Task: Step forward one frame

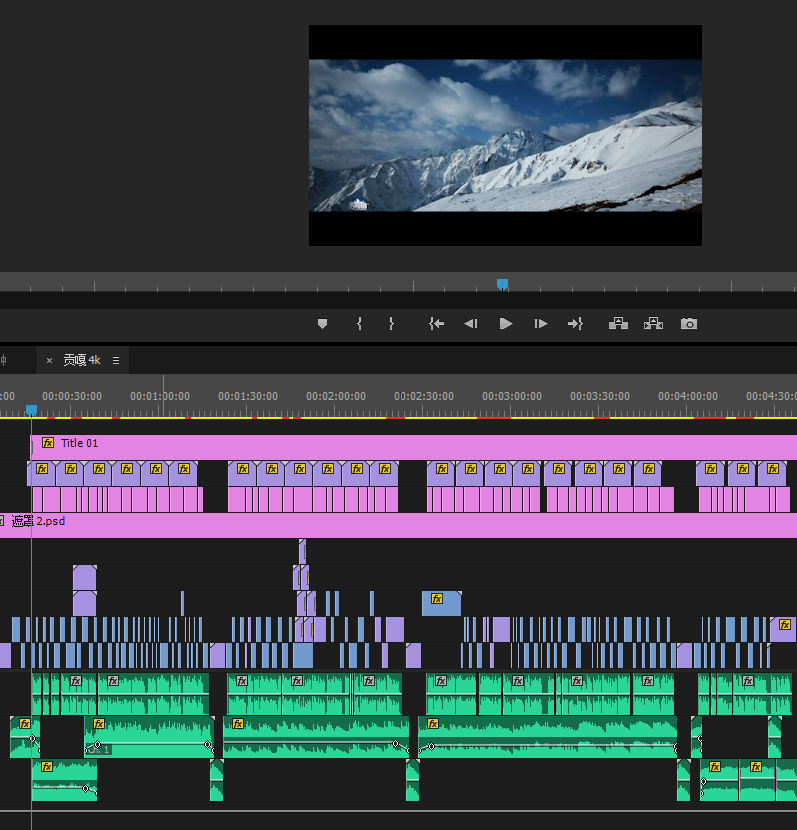Action: point(540,323)
